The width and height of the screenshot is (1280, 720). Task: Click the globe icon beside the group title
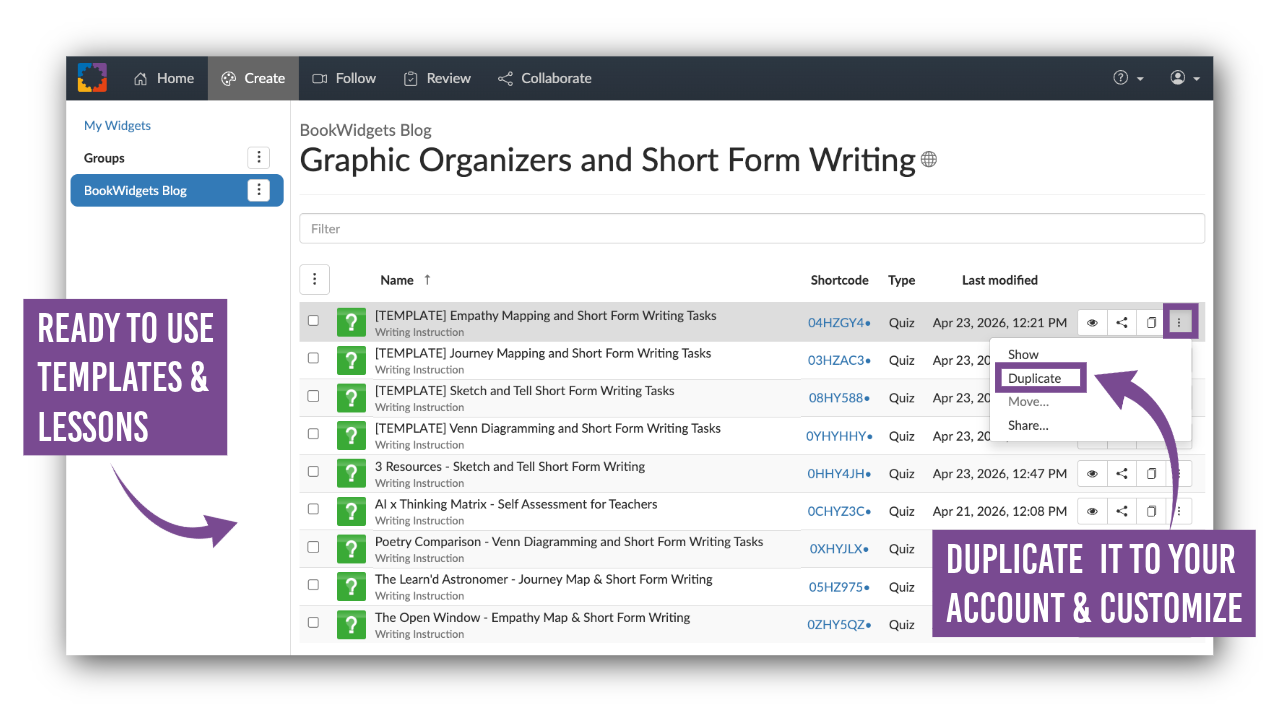click(929, 159)
